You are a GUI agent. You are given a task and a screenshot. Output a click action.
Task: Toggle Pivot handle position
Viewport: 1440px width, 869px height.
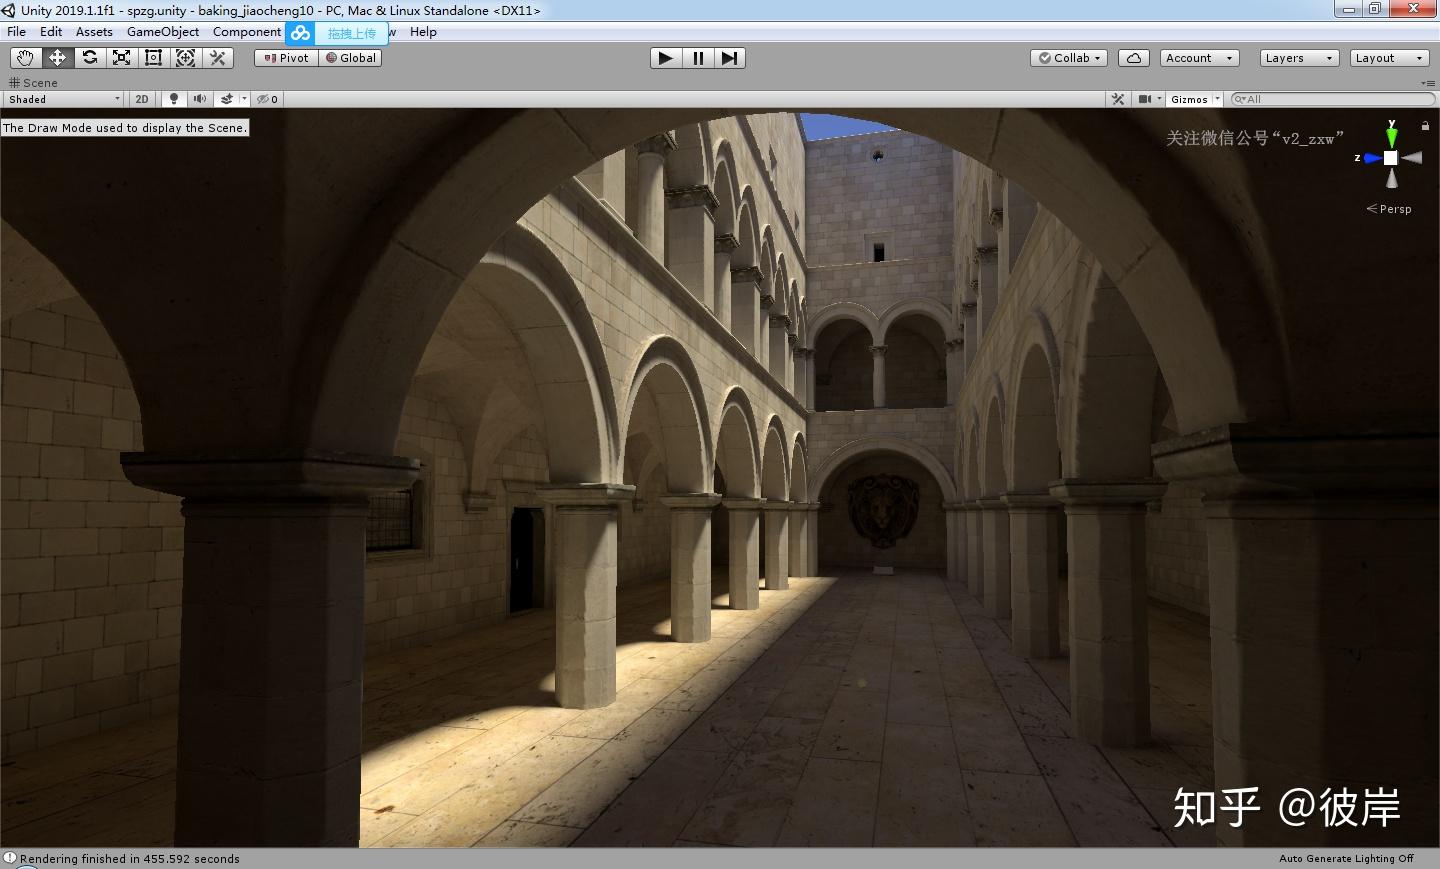coord(286,58)
